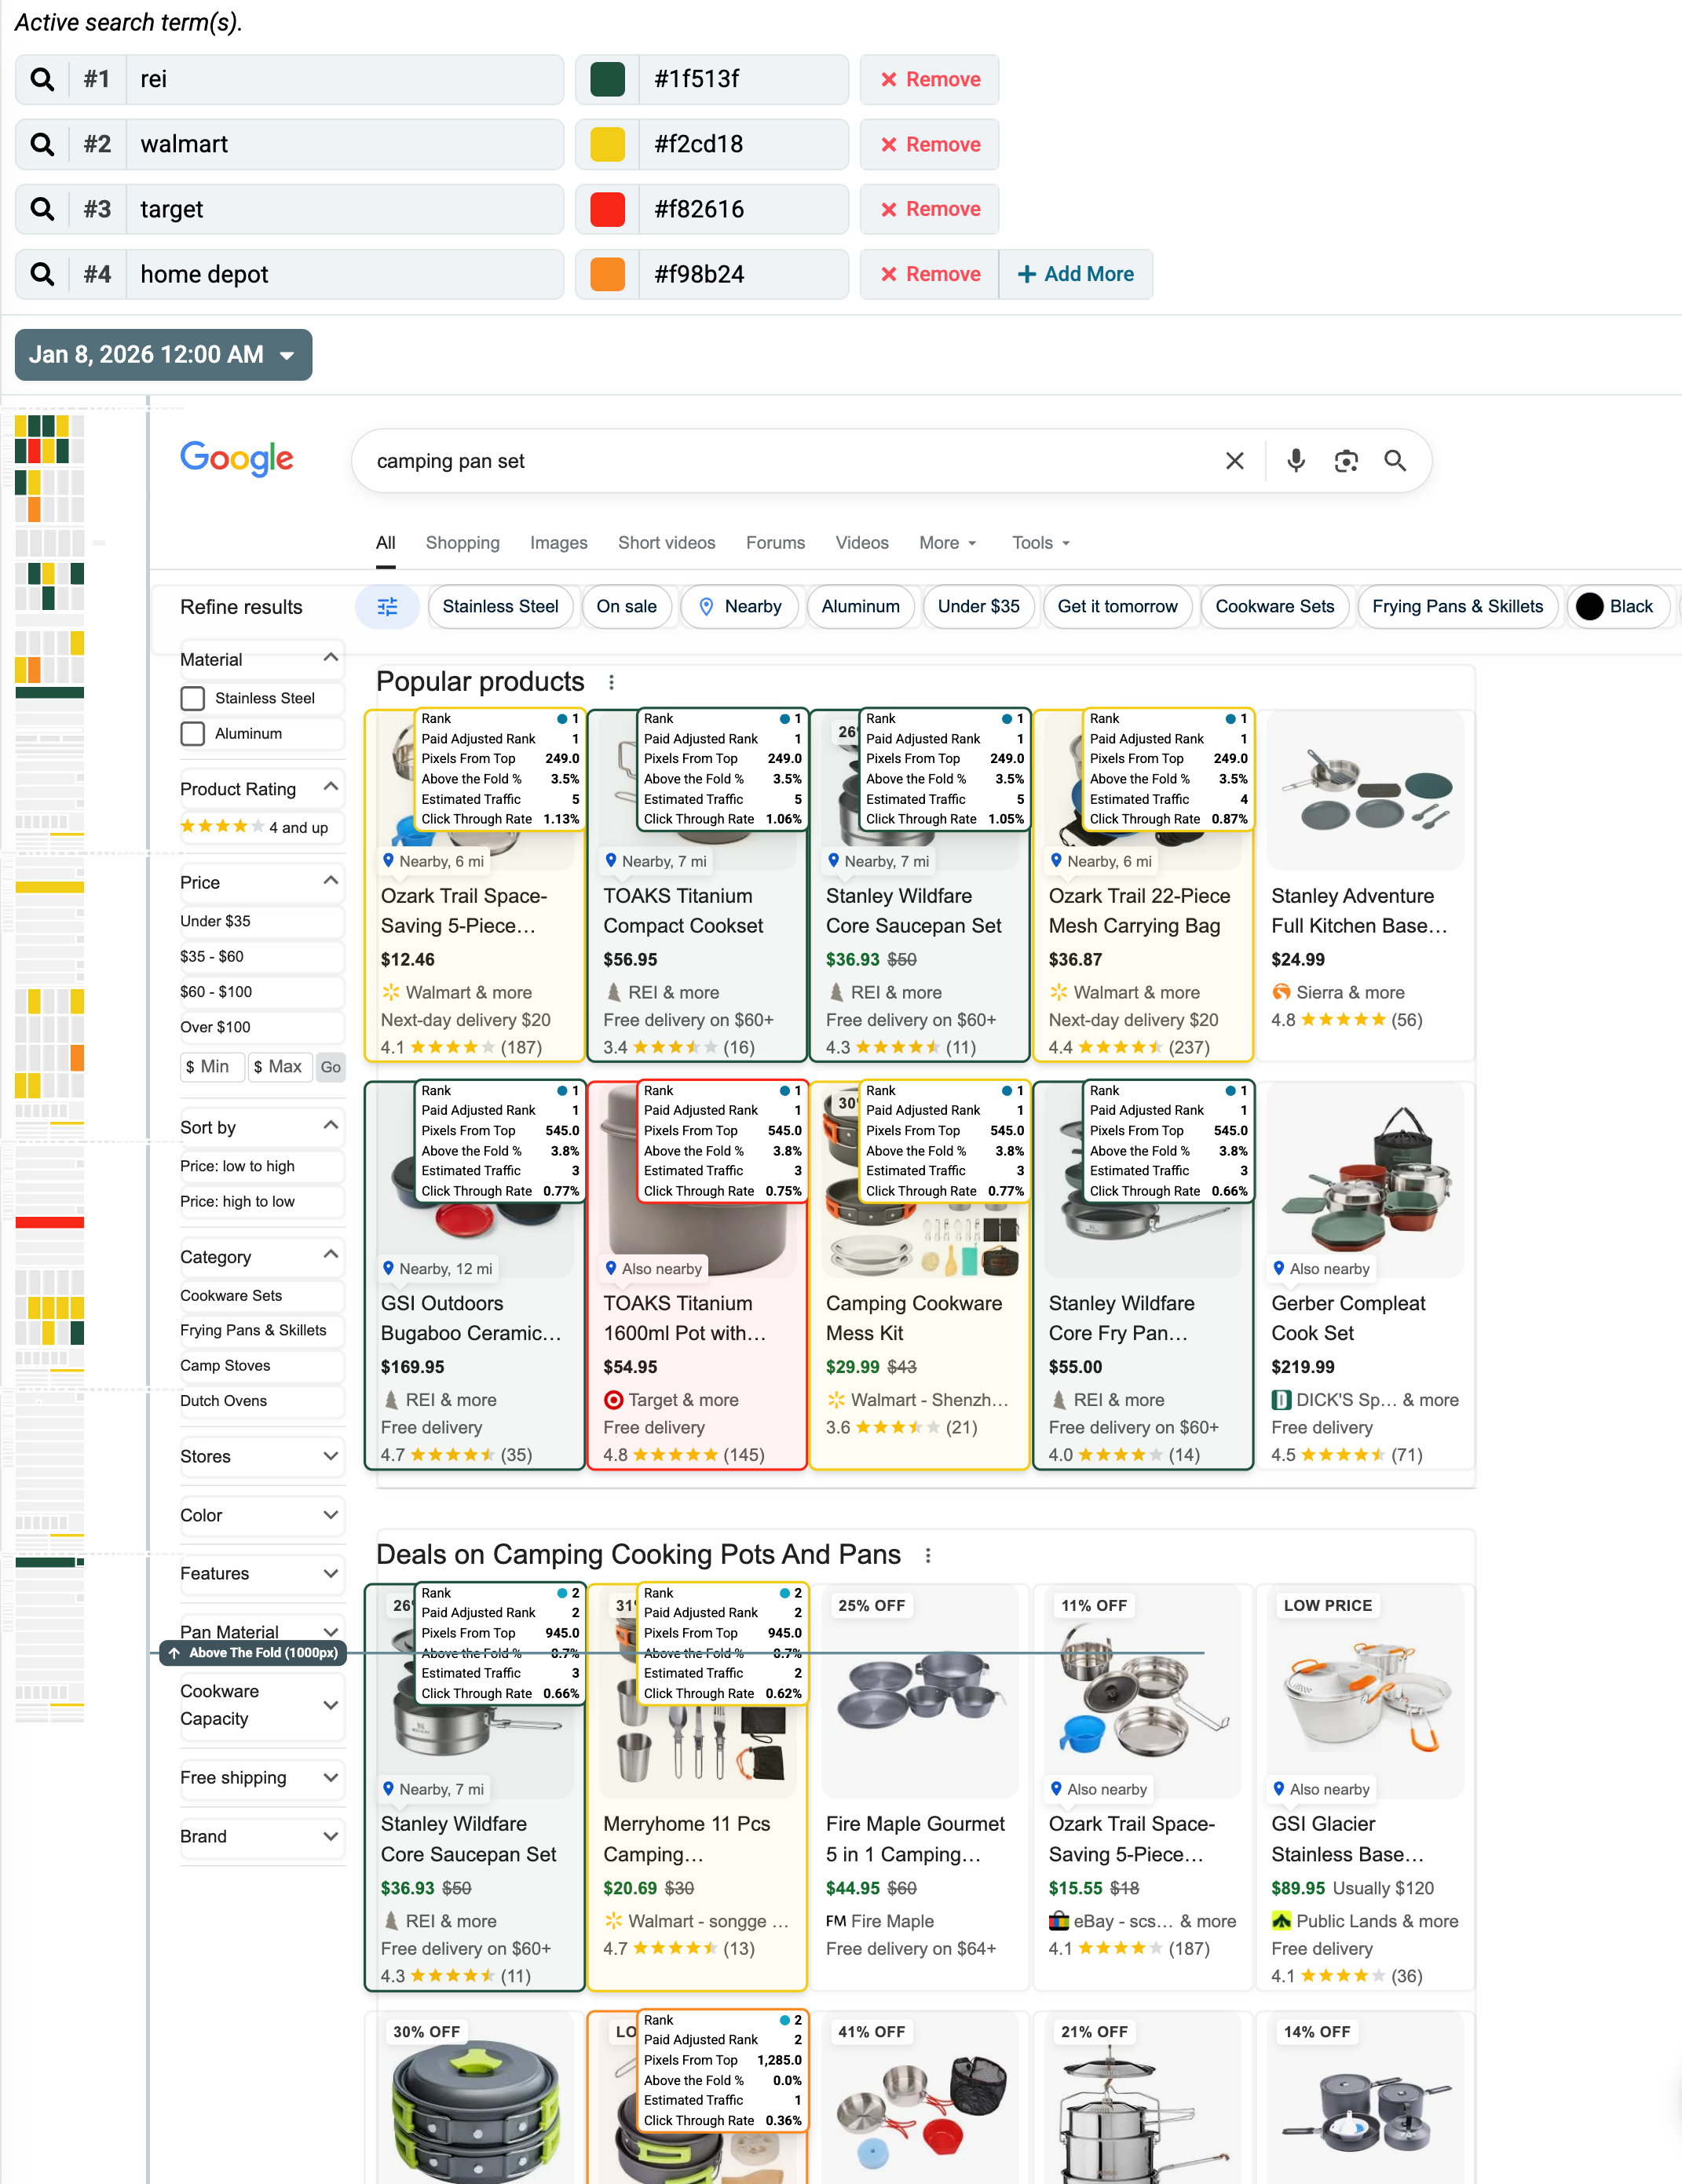Switch to the Shopping tab
Image resolution: width=1682 pixels, height=2184 pixels.
[462, 542]
